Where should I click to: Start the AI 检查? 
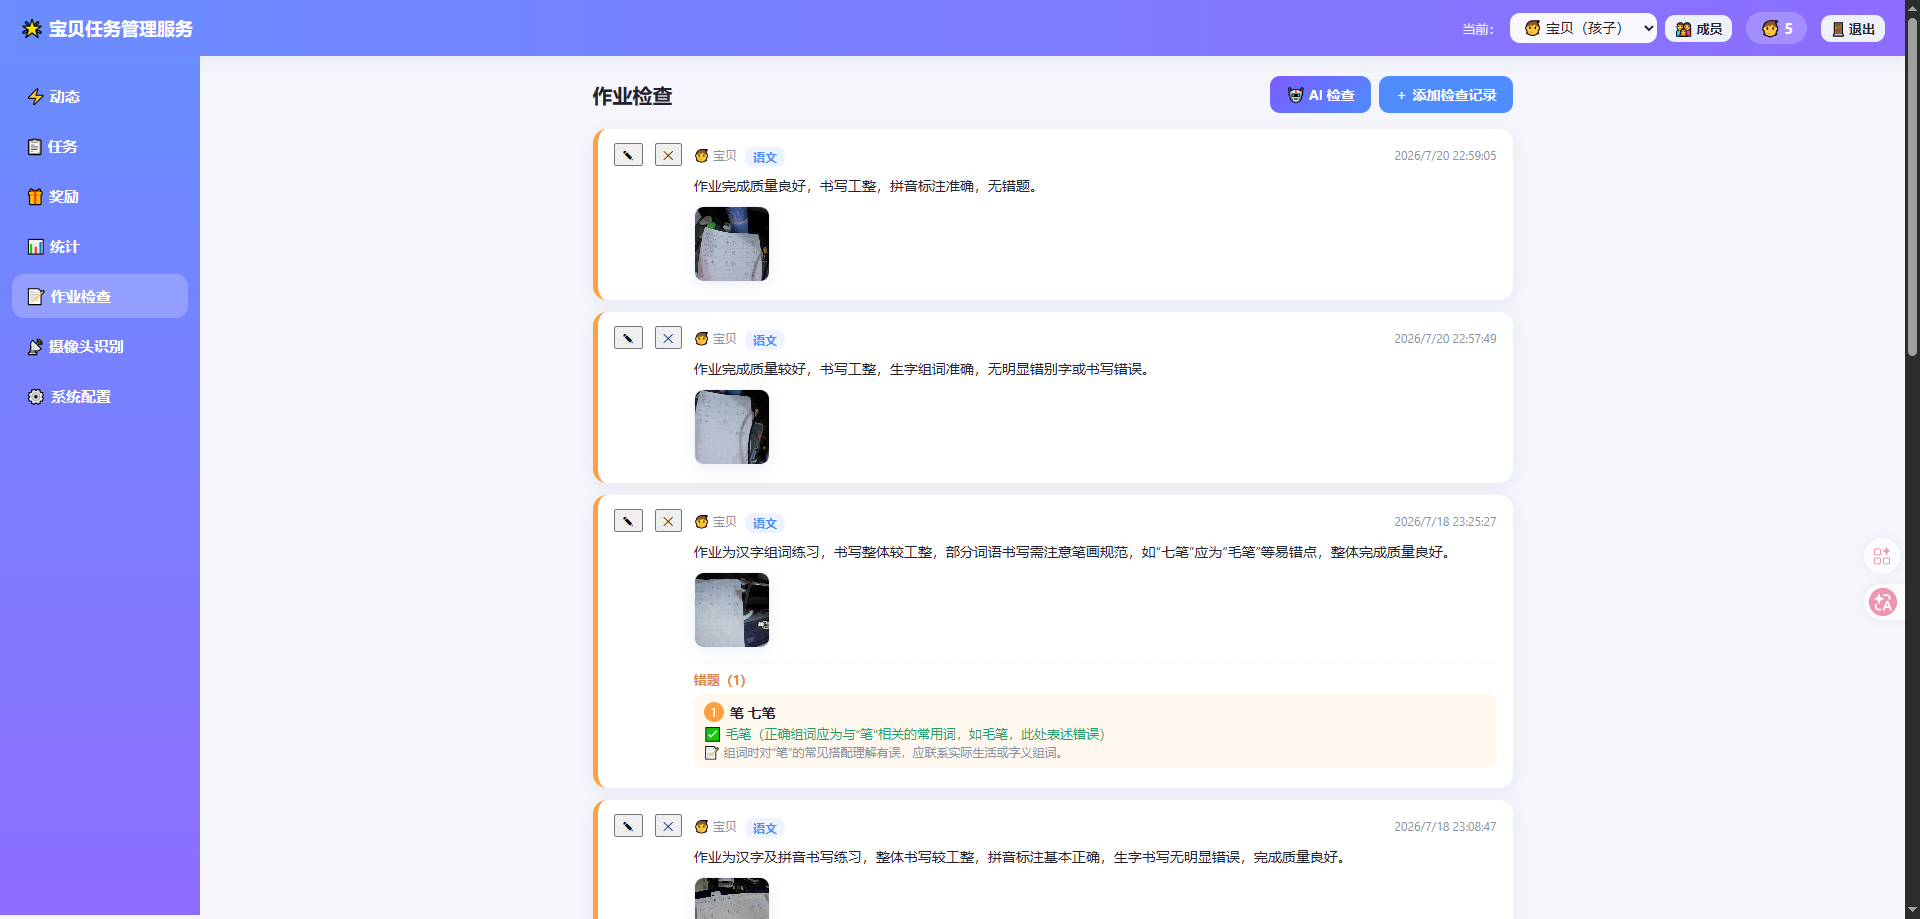1320,95
